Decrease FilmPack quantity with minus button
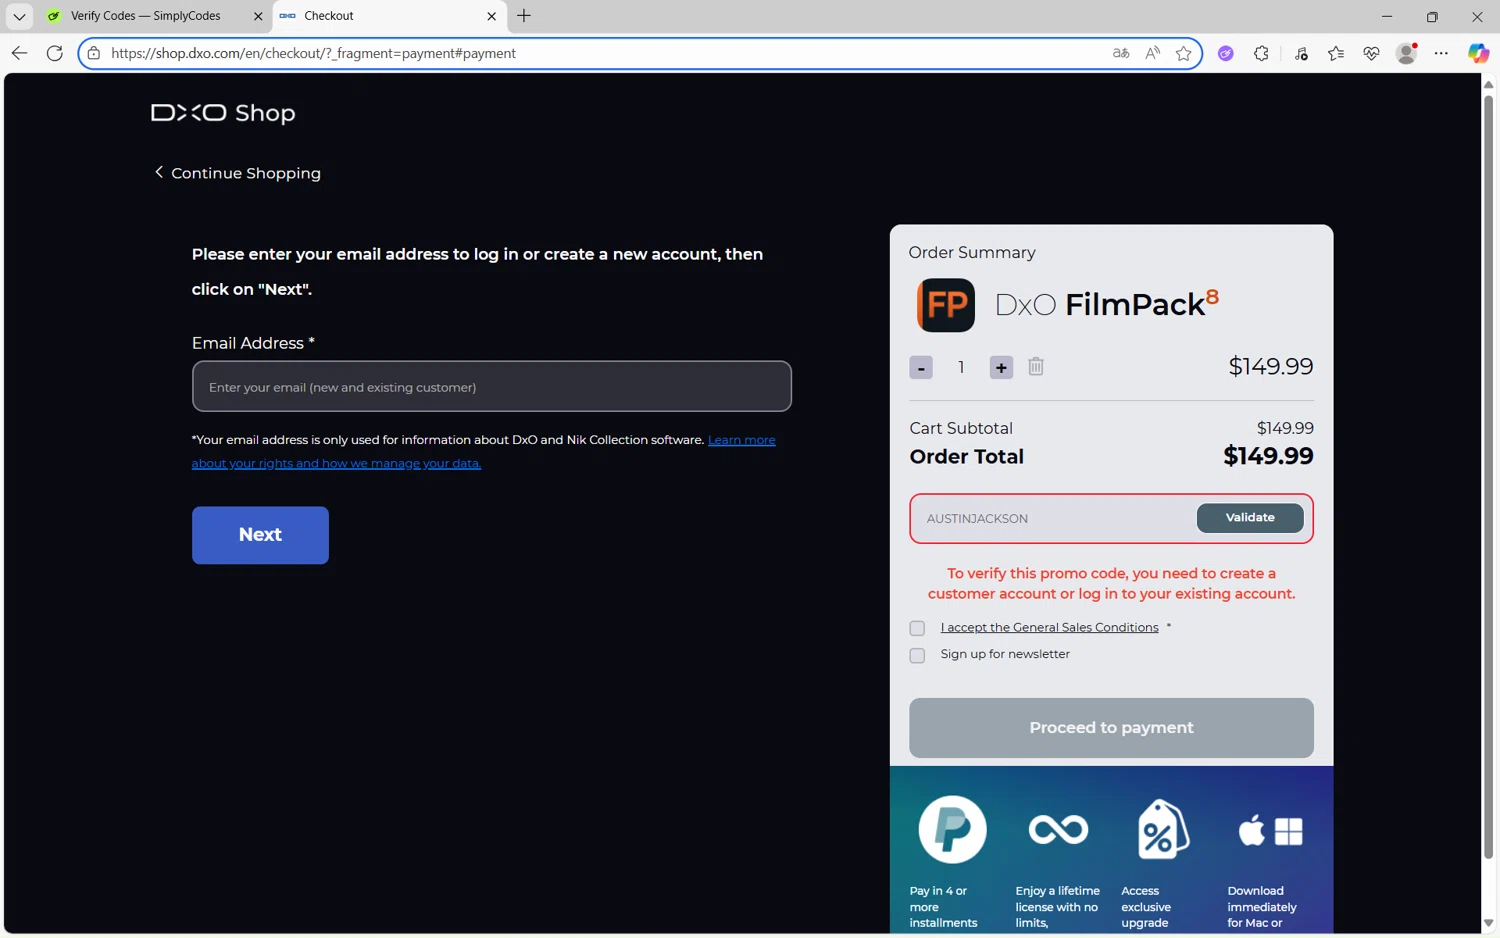Viewport: 1500px width, 938px height. (x=921, y=368)
